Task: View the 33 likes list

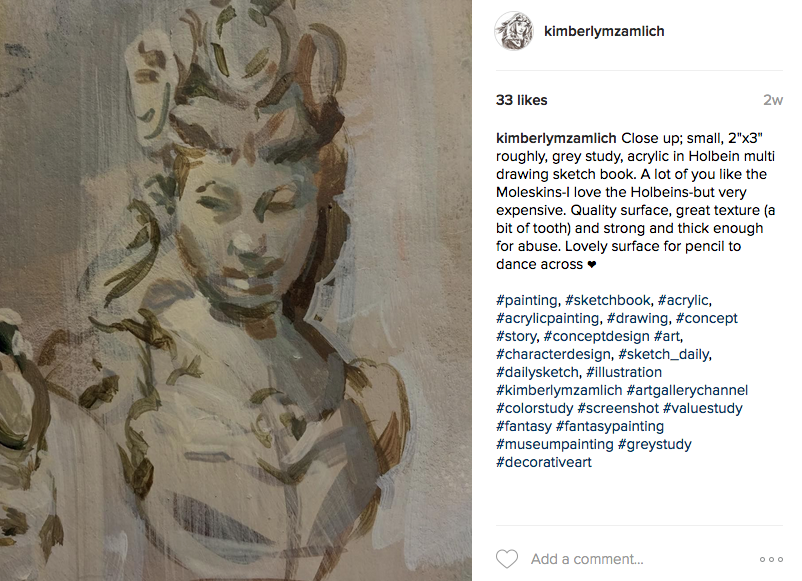Action: coord(521,100)
